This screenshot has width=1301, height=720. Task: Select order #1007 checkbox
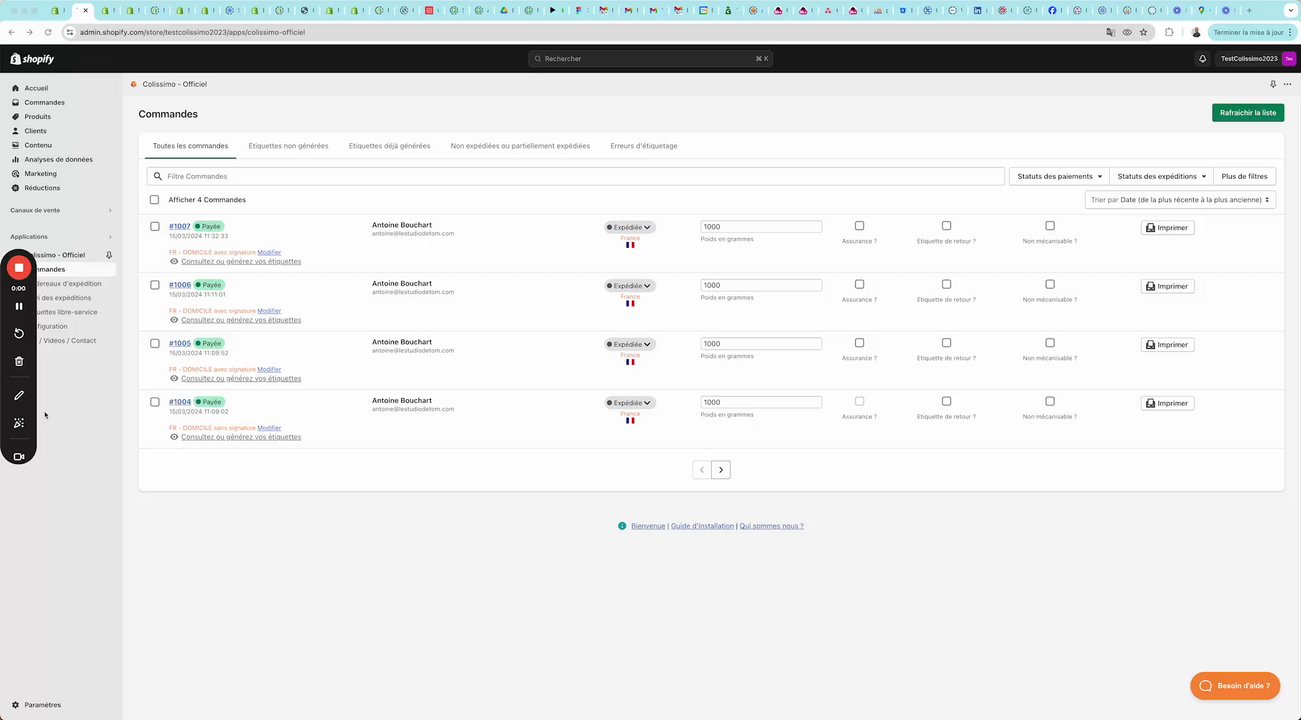tap(155, 227)
